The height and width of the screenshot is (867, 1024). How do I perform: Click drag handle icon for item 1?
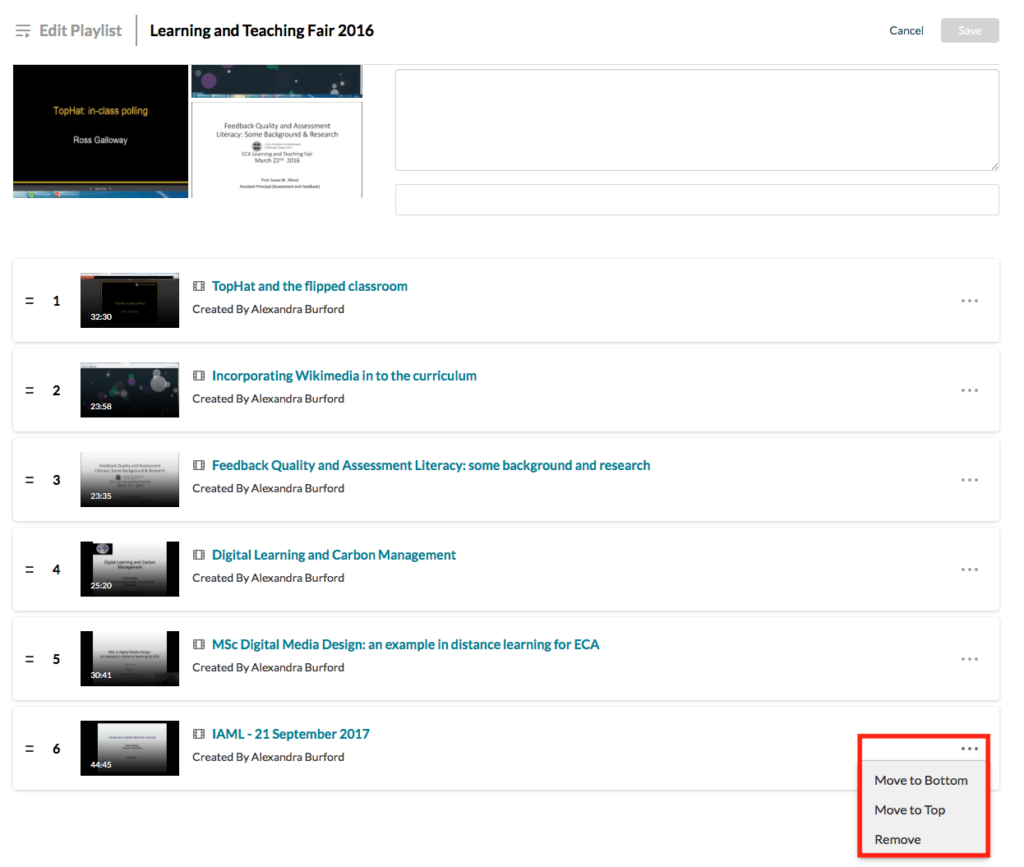click(x=29, y=301)
